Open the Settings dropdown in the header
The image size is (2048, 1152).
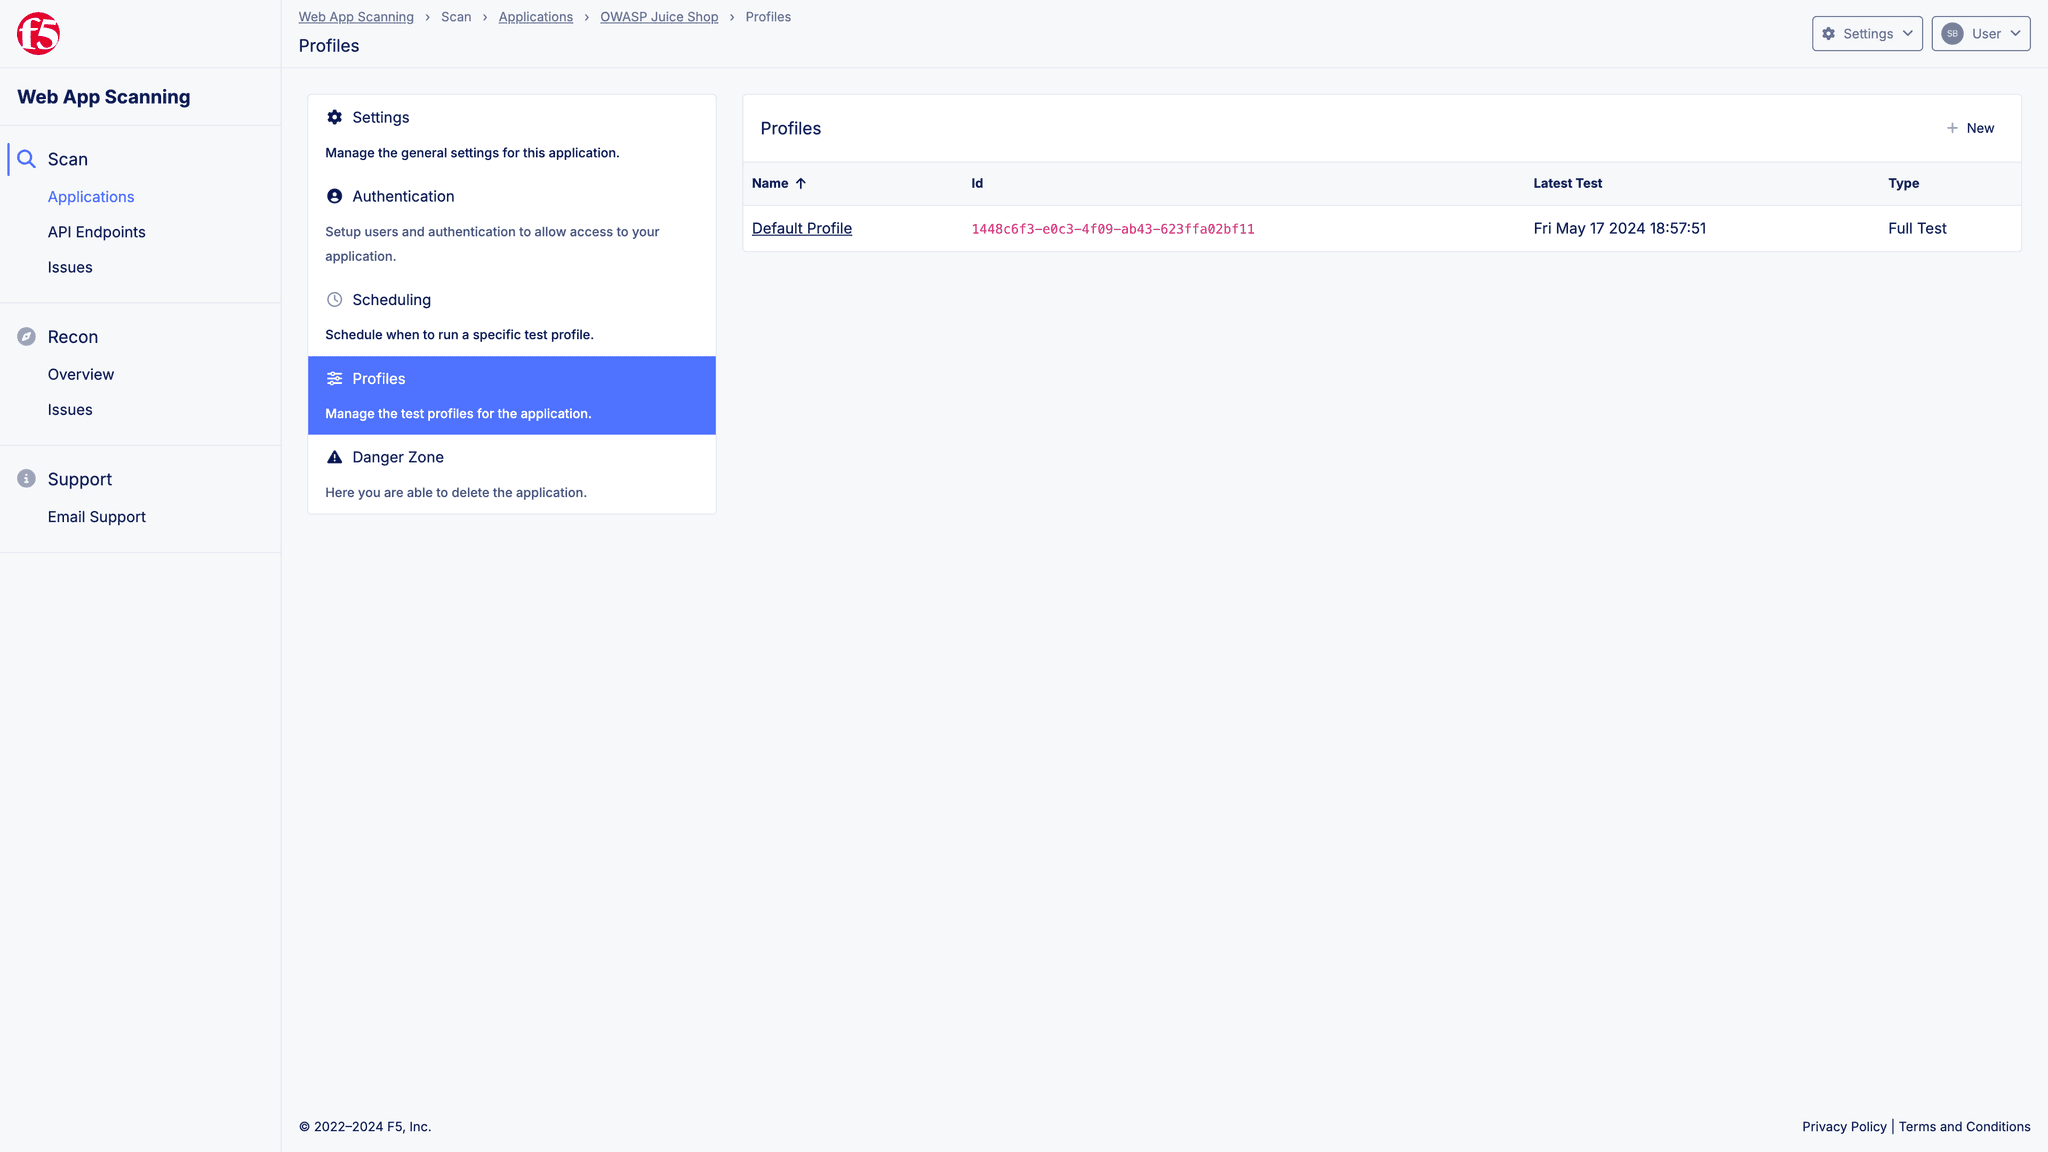click(x=1867, y=33)
